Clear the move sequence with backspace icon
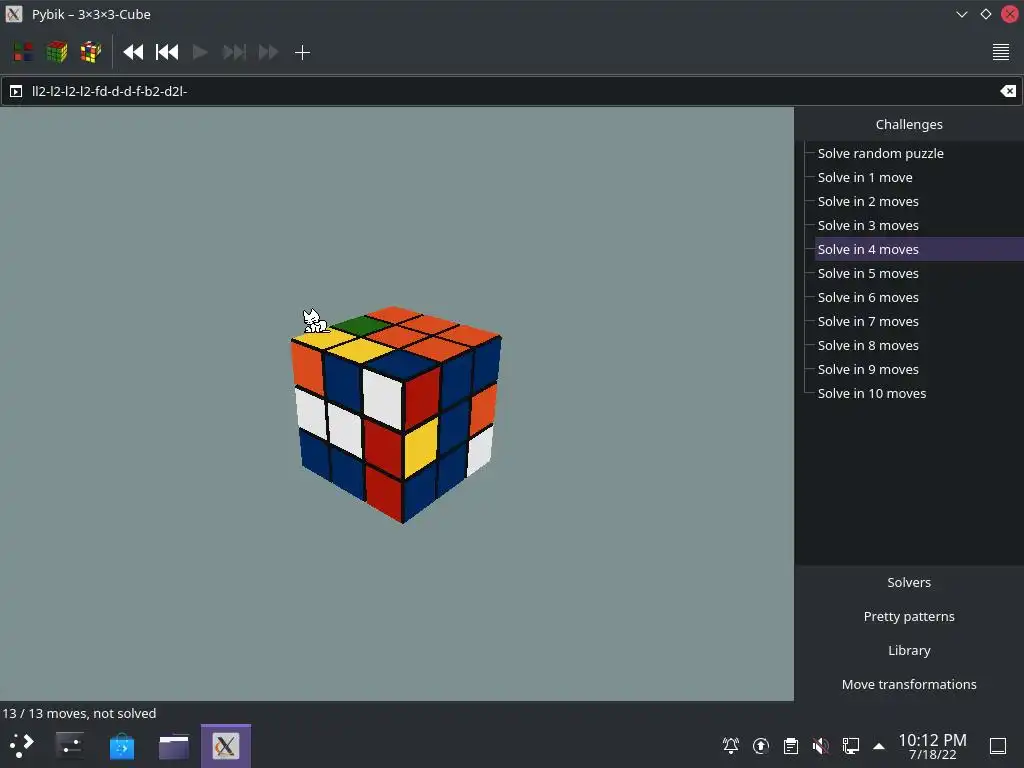The height and width of the screenshot is (768, 1024). (x=1008, y=91)
